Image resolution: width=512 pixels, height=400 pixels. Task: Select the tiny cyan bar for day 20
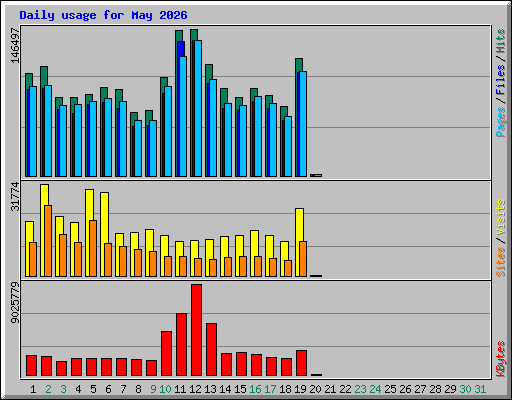[x=318, y=175]
